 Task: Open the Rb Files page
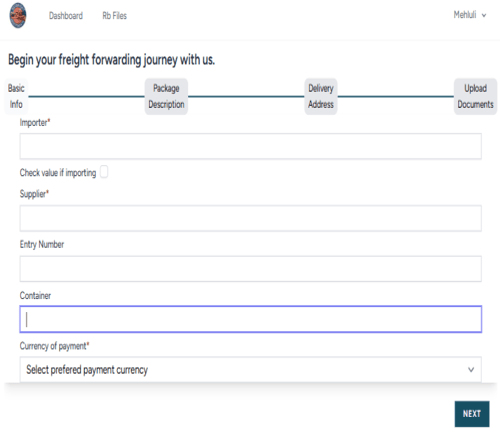(x=114, y=16)
